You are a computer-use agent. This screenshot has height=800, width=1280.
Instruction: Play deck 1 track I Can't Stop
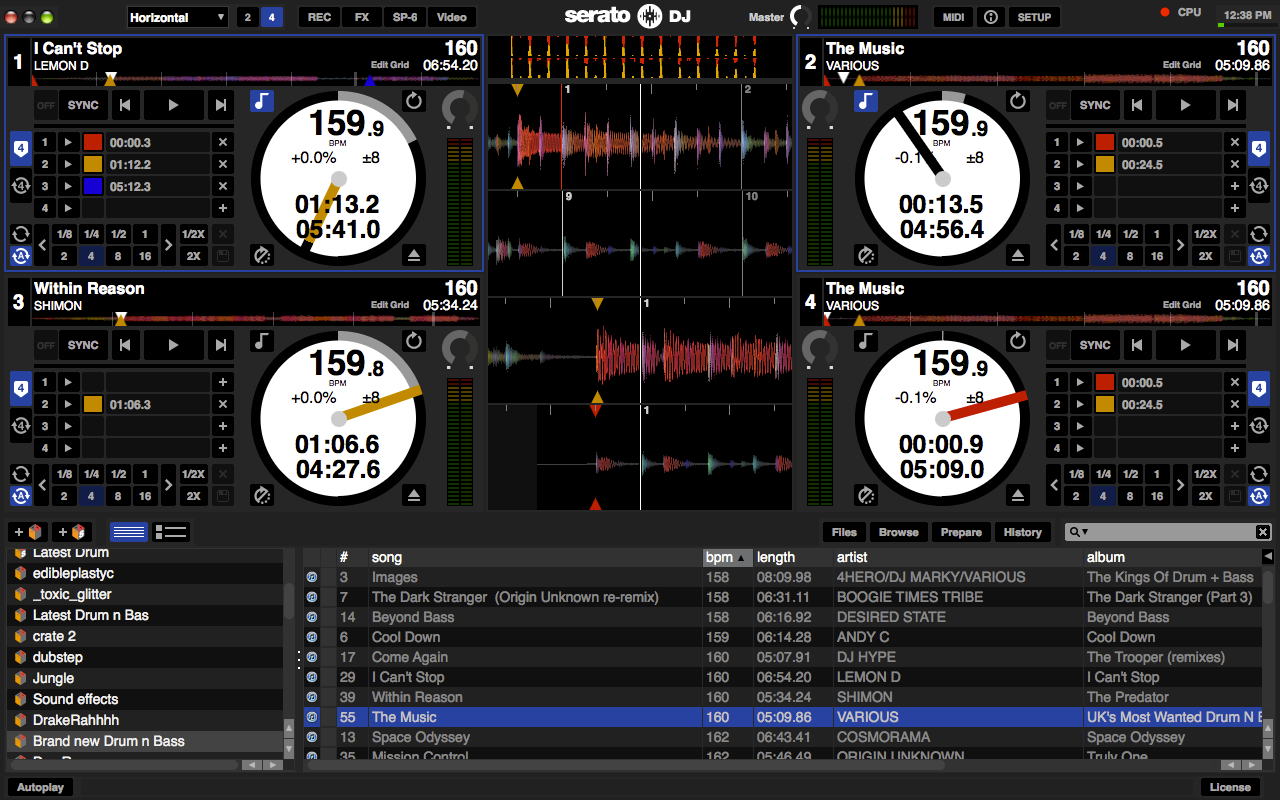173,105
